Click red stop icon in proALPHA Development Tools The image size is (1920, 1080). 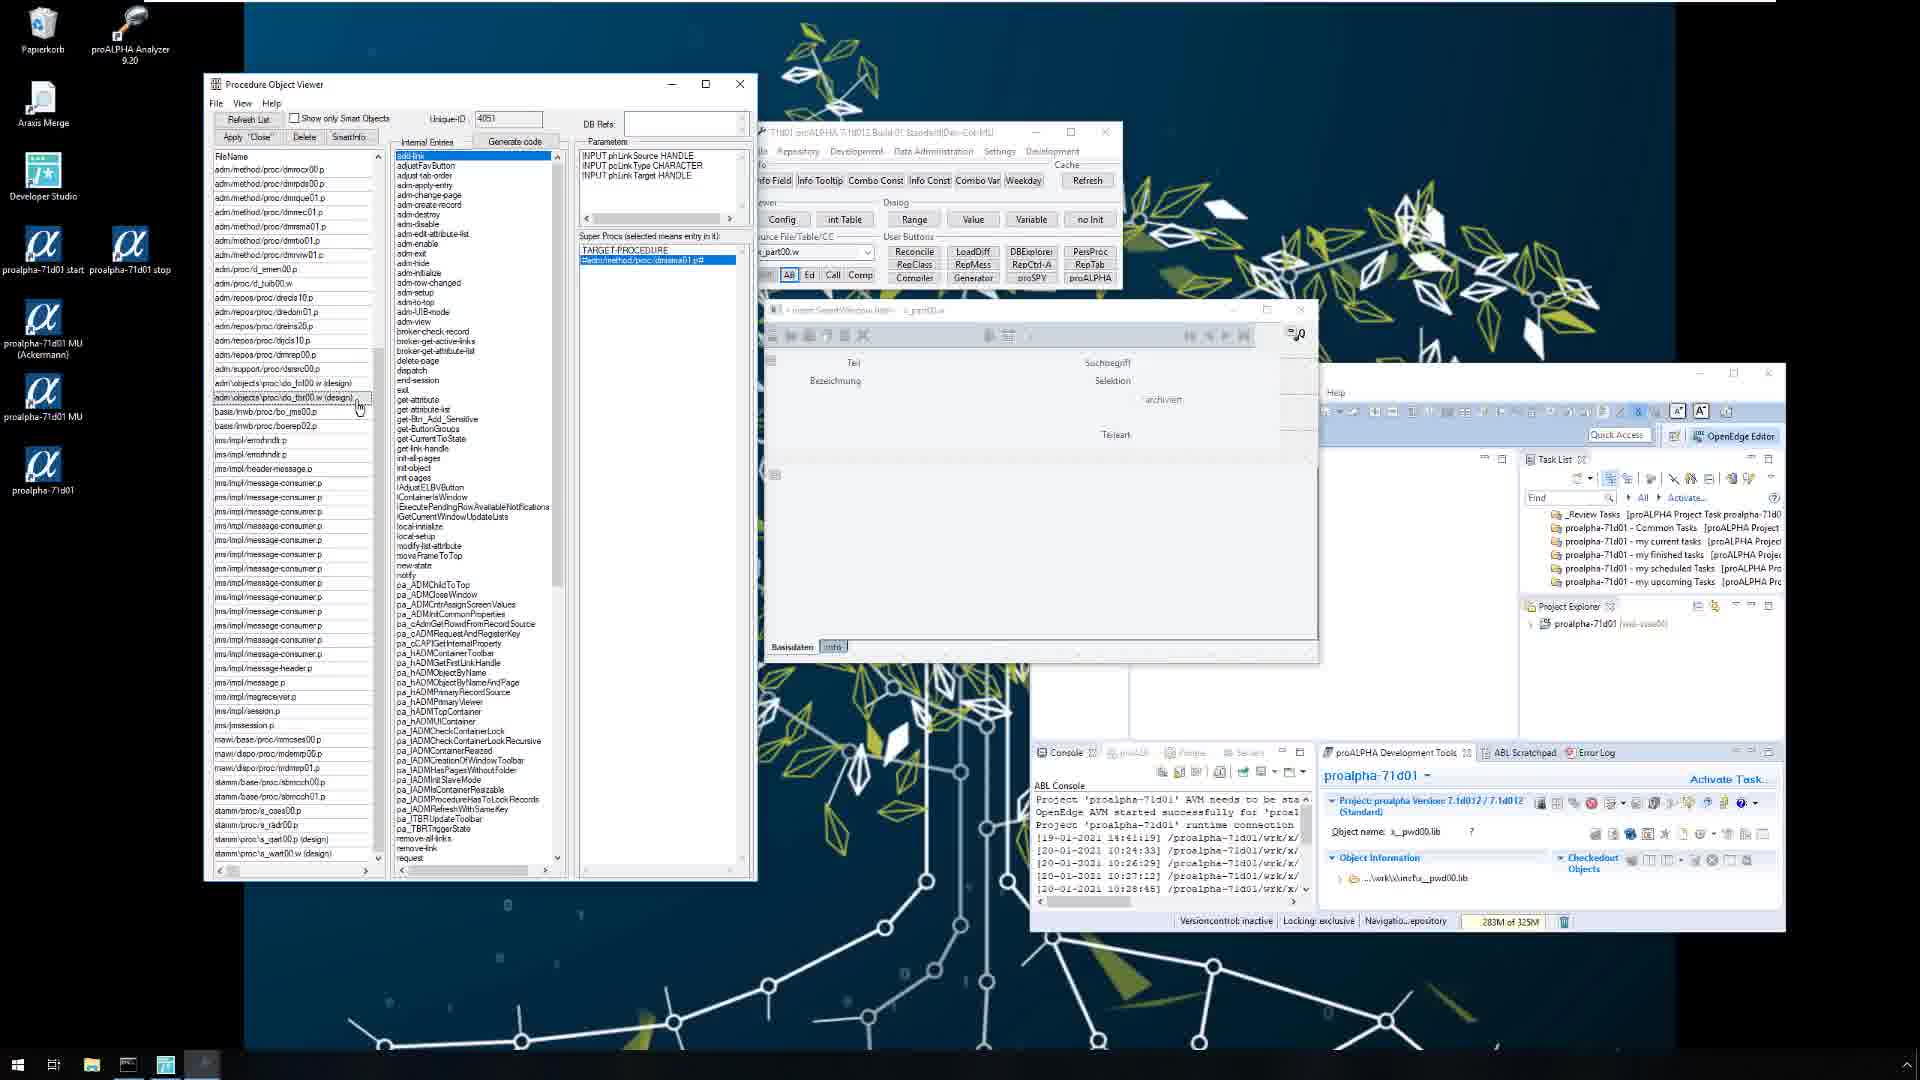(x=1591, y=803)
